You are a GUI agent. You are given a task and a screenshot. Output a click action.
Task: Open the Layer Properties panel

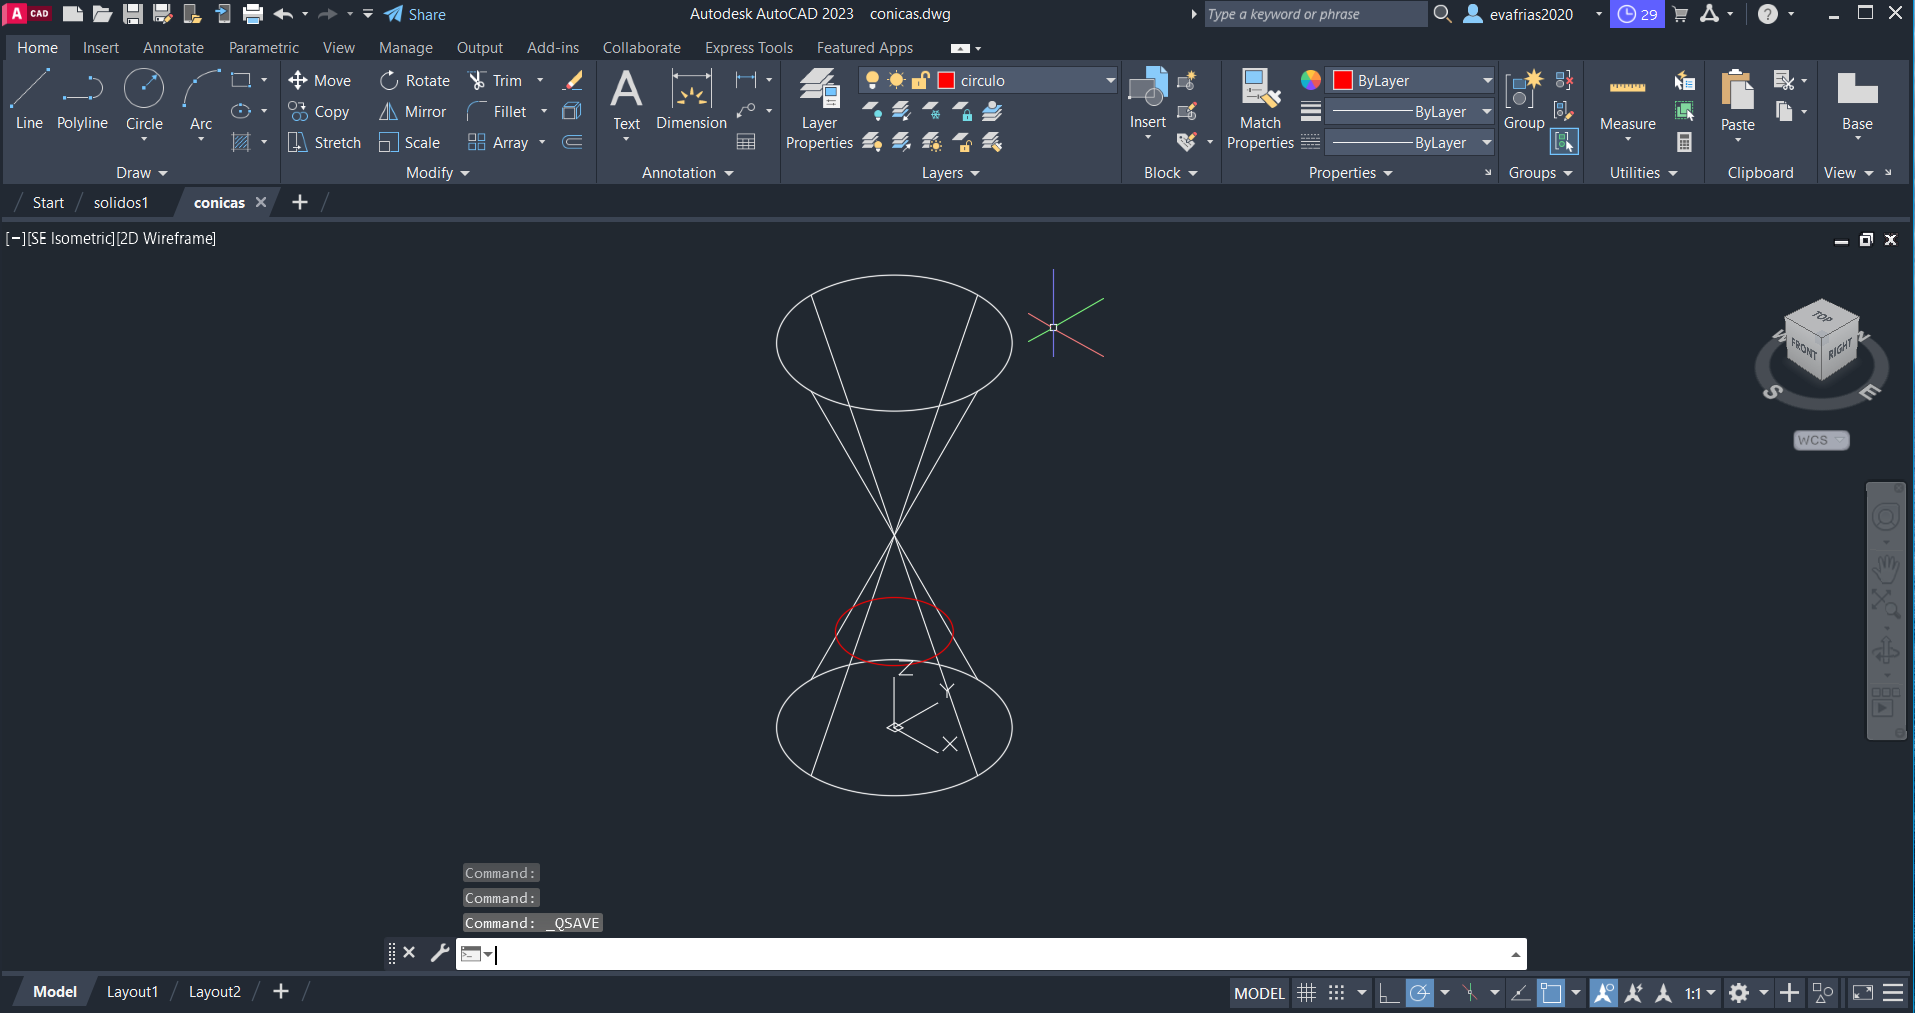[819, 109]
